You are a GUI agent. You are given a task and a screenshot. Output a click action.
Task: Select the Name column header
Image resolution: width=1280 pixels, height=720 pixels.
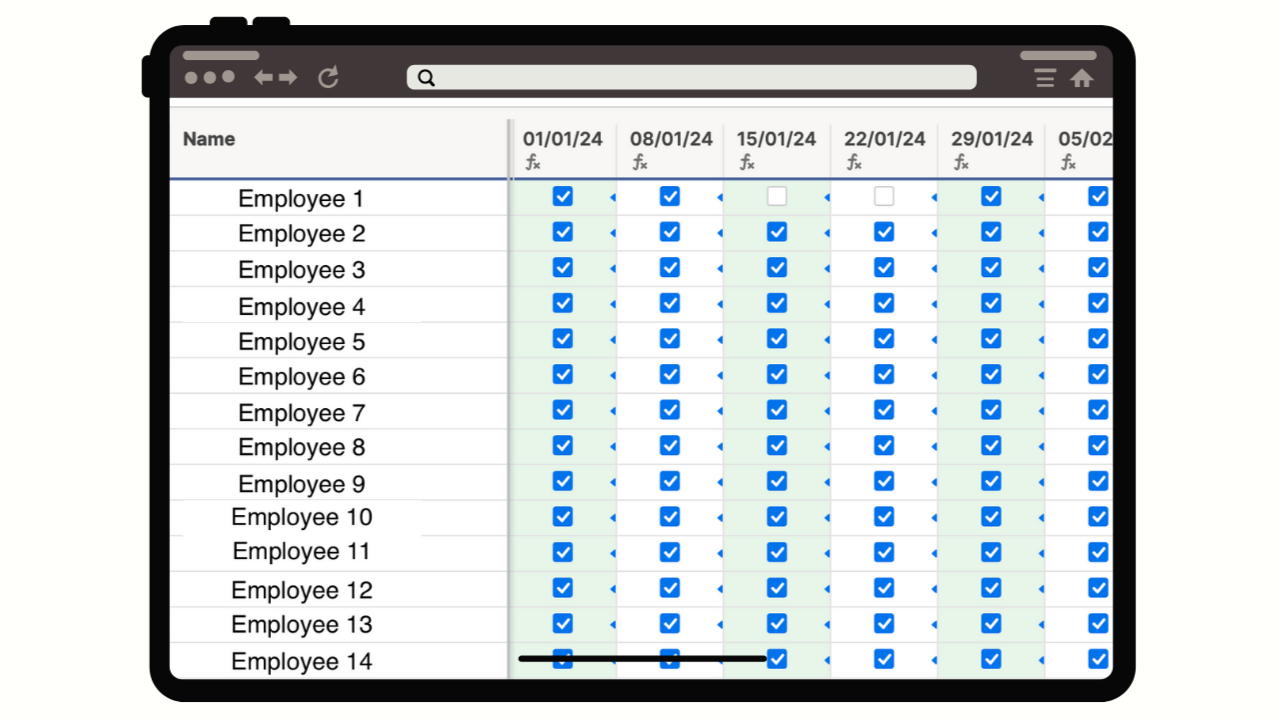[x=209, y=139]
